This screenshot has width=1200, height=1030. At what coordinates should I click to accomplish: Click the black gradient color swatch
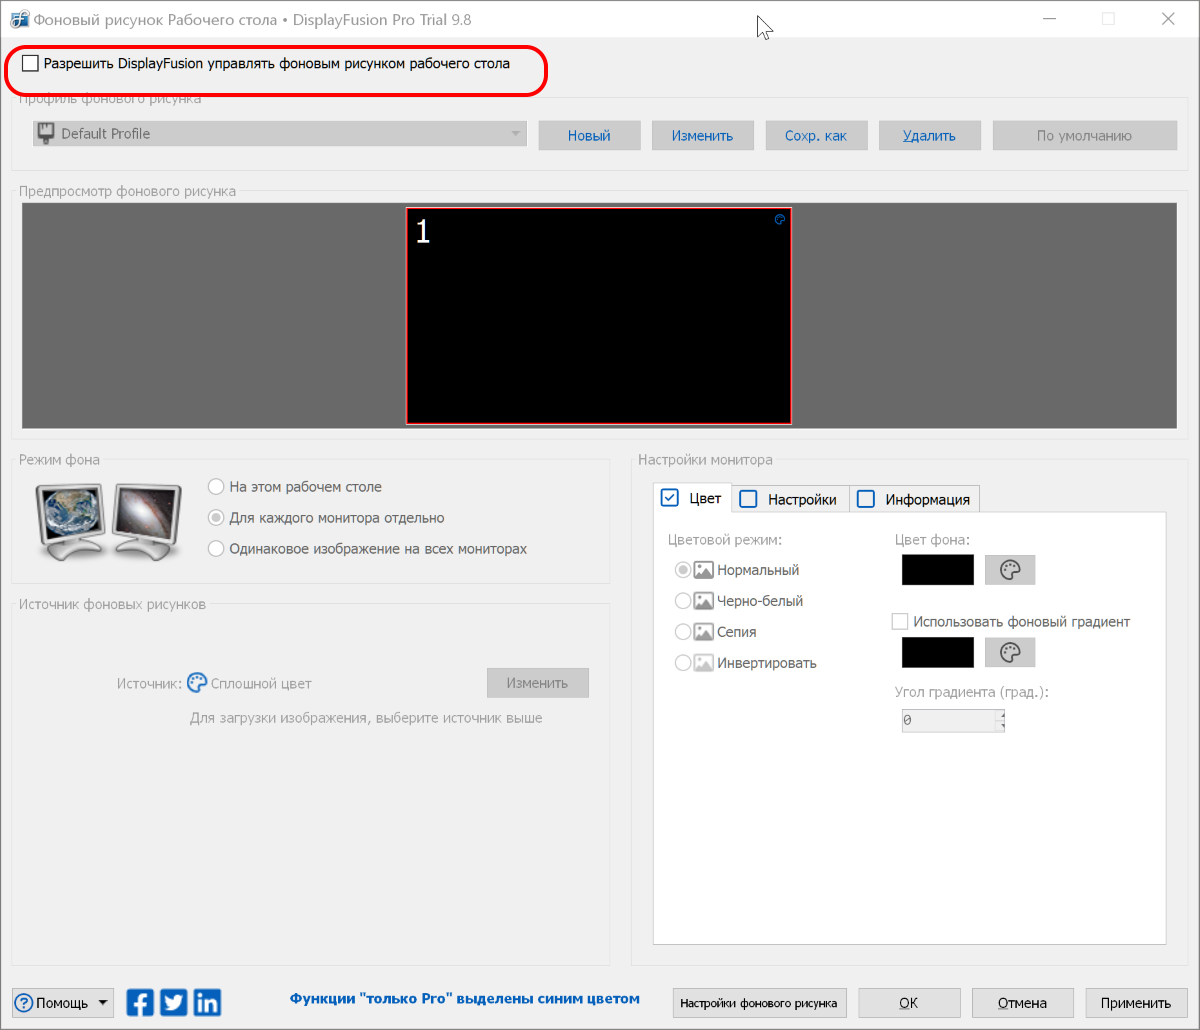coord(938,652)
